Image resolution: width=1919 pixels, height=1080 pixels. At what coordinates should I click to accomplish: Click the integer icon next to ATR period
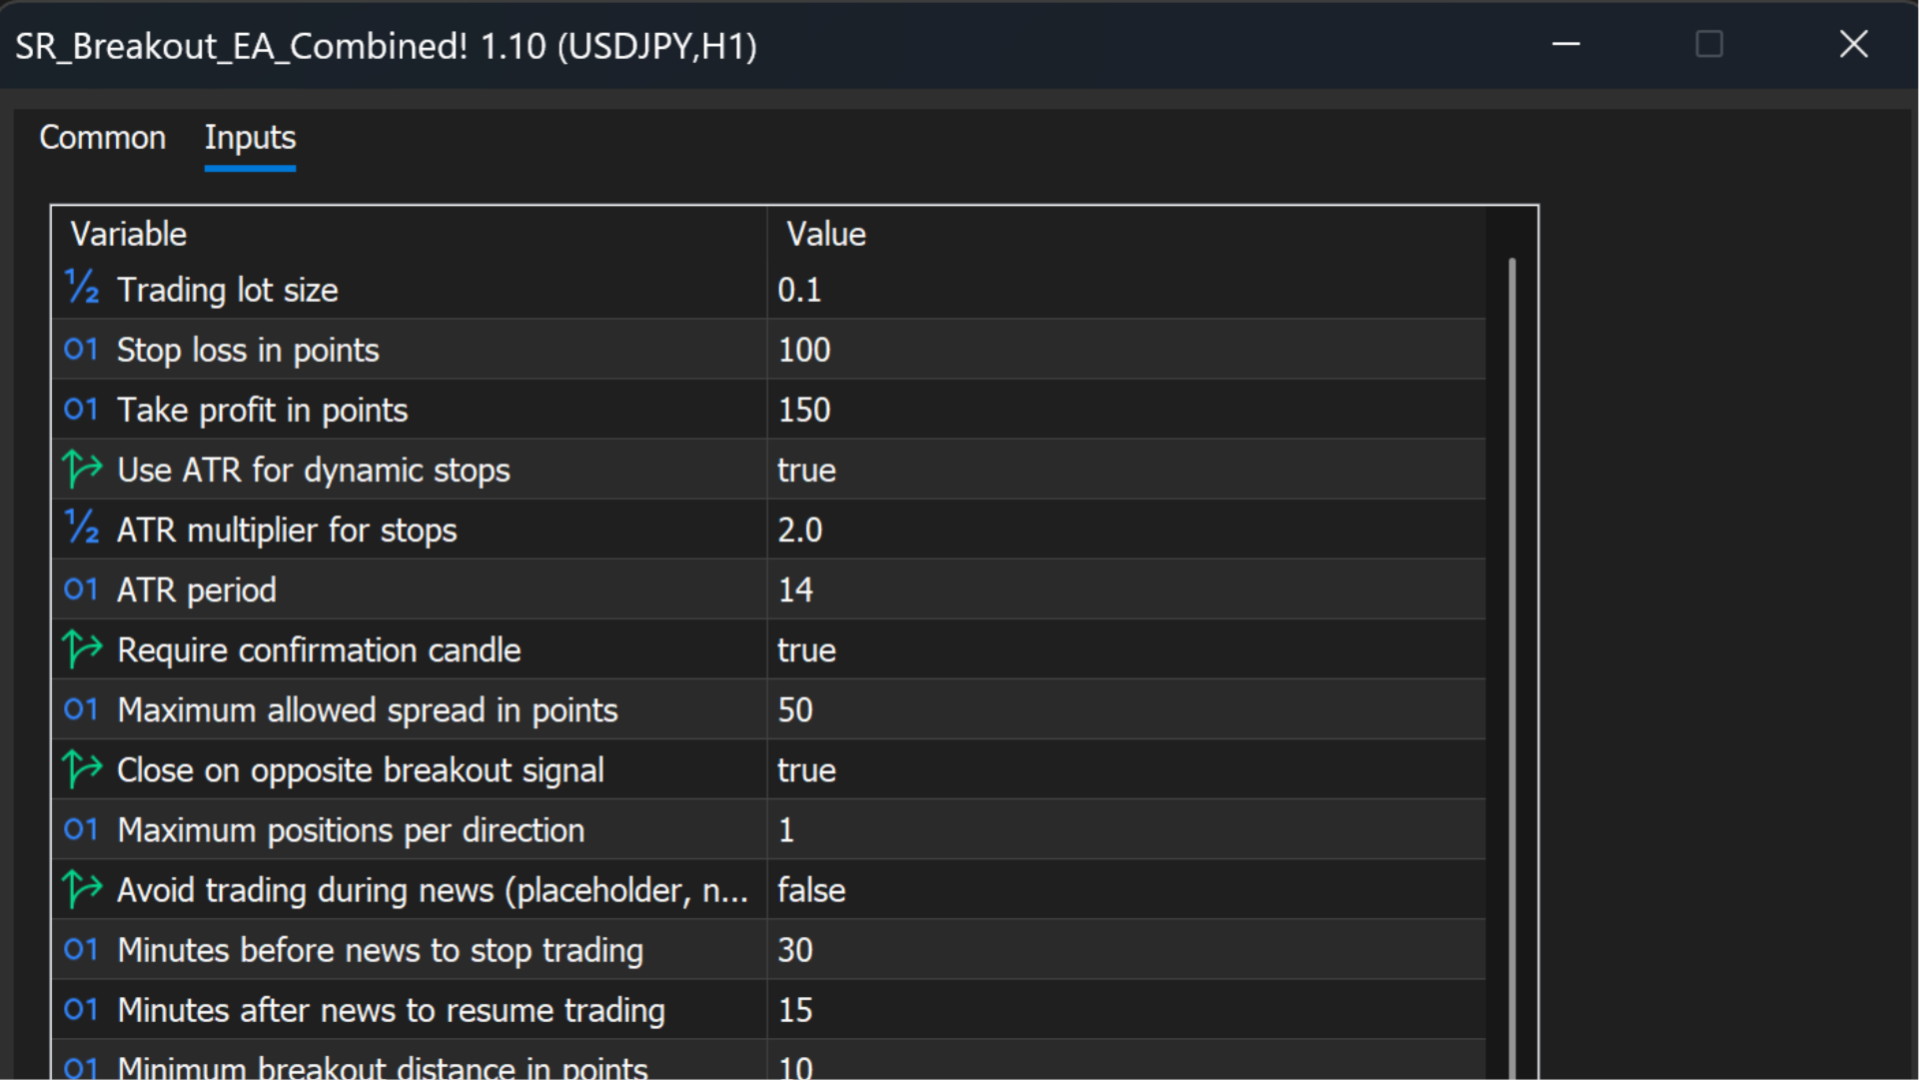pyautogui.click(x=81, y=590)
